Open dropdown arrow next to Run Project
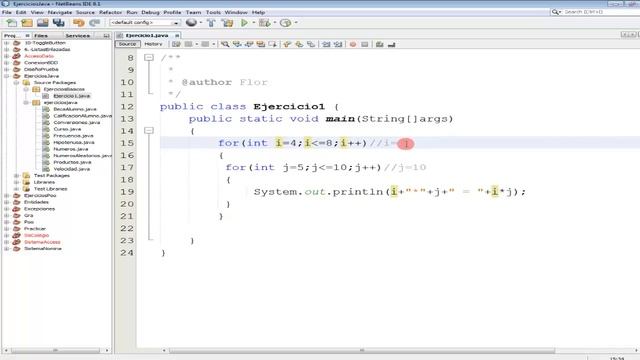The height and width of the screenshot is (360, 640). click(253, 23)
